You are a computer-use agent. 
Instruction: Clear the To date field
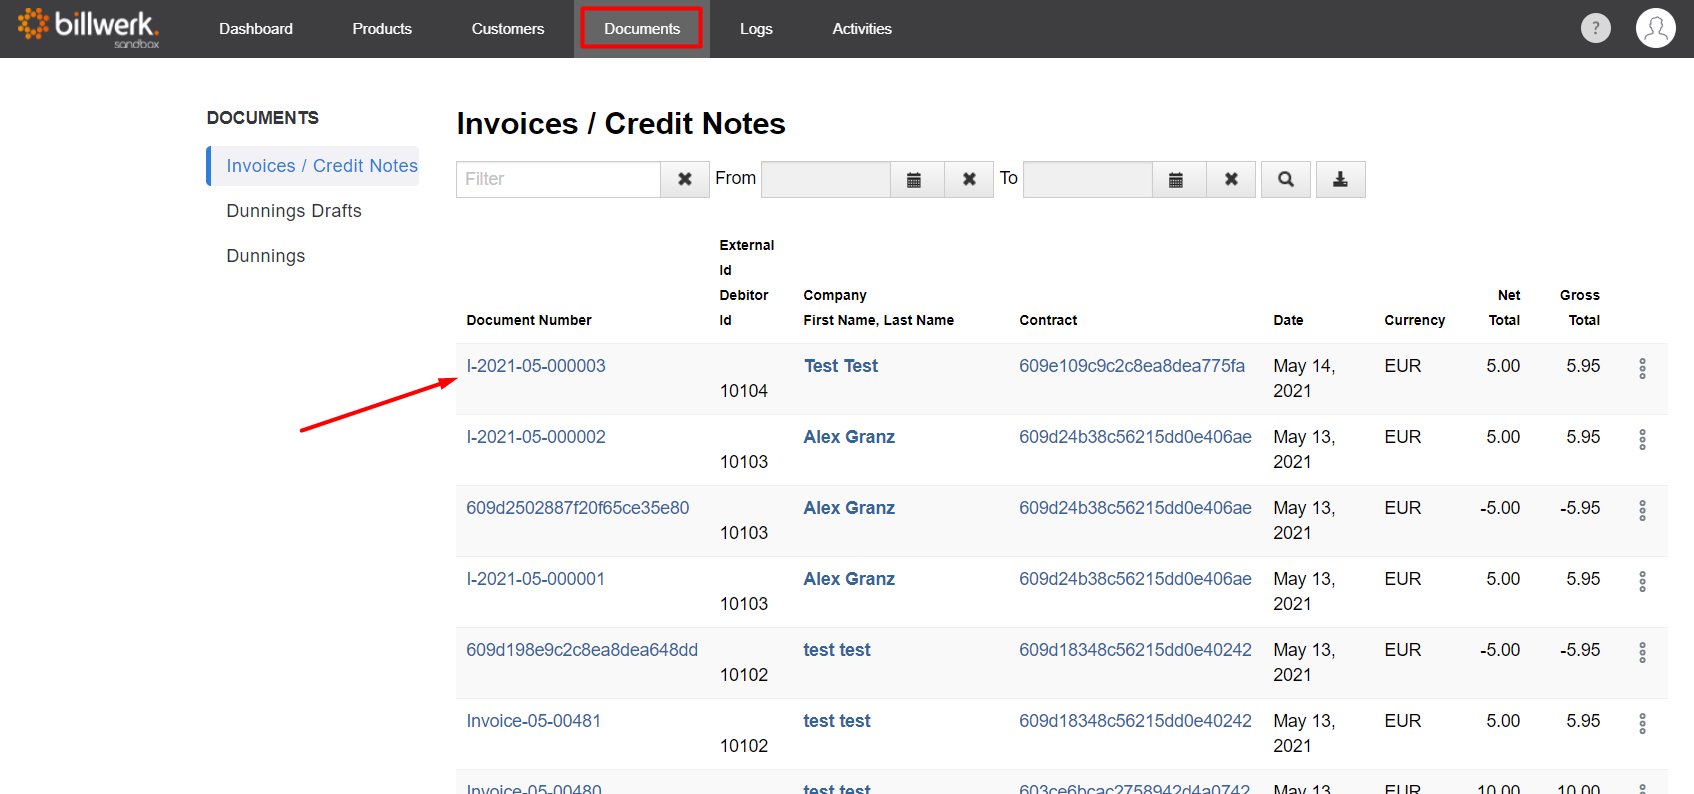[1231, 179]
